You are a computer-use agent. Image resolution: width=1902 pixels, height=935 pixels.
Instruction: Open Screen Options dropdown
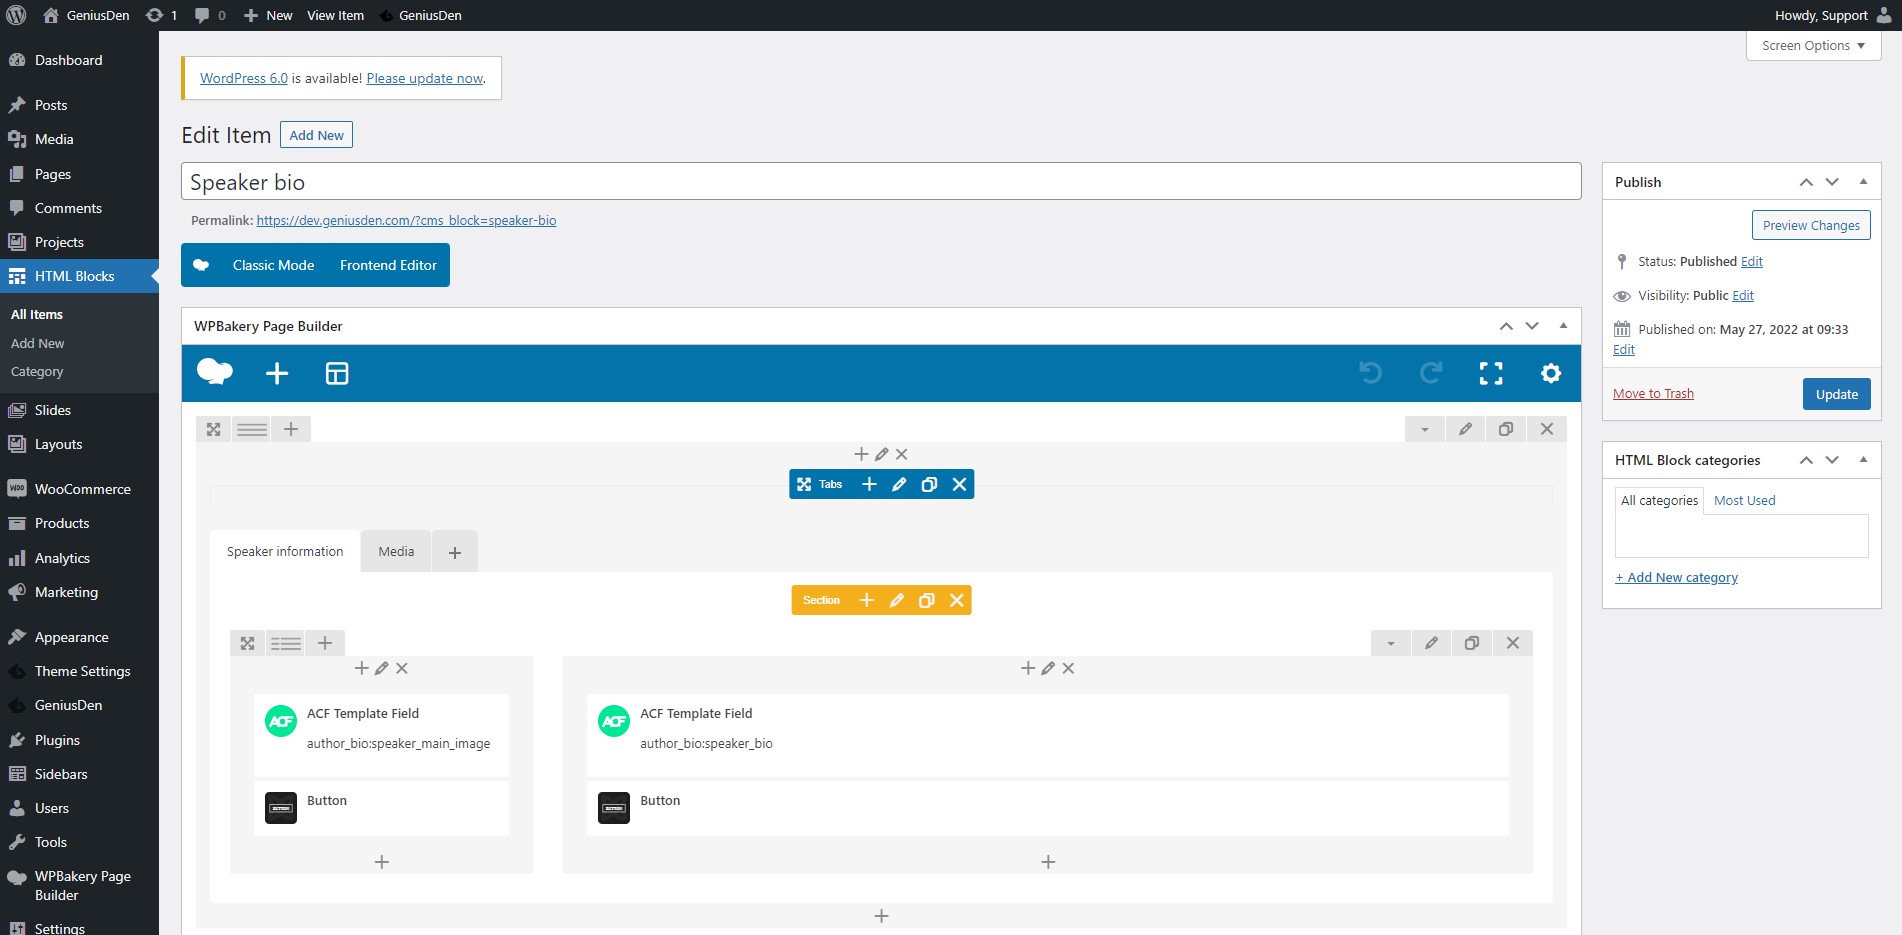coord(1813,45)
